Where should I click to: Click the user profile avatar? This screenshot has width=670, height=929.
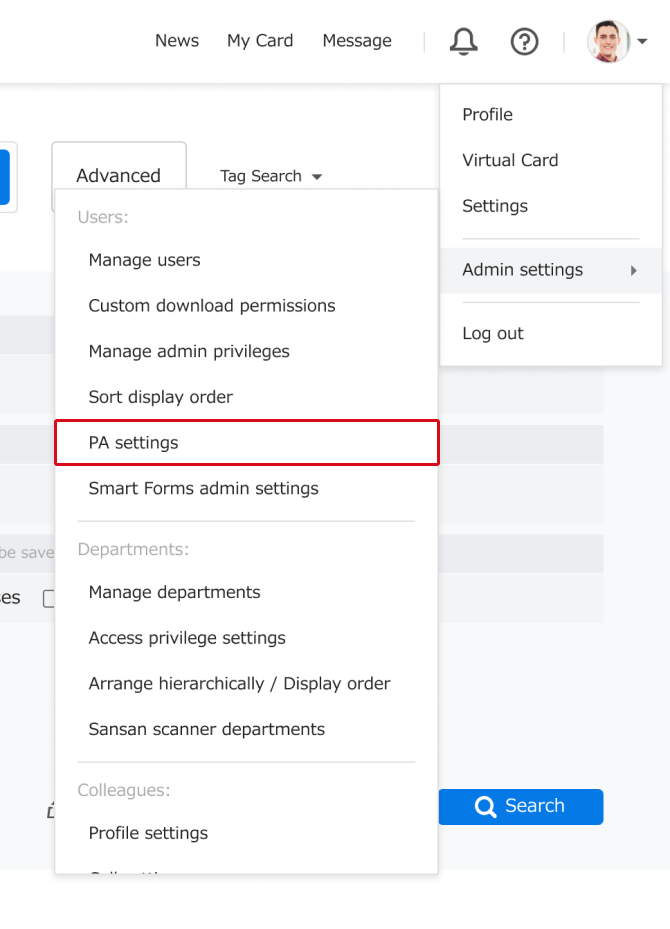point(608,41)
